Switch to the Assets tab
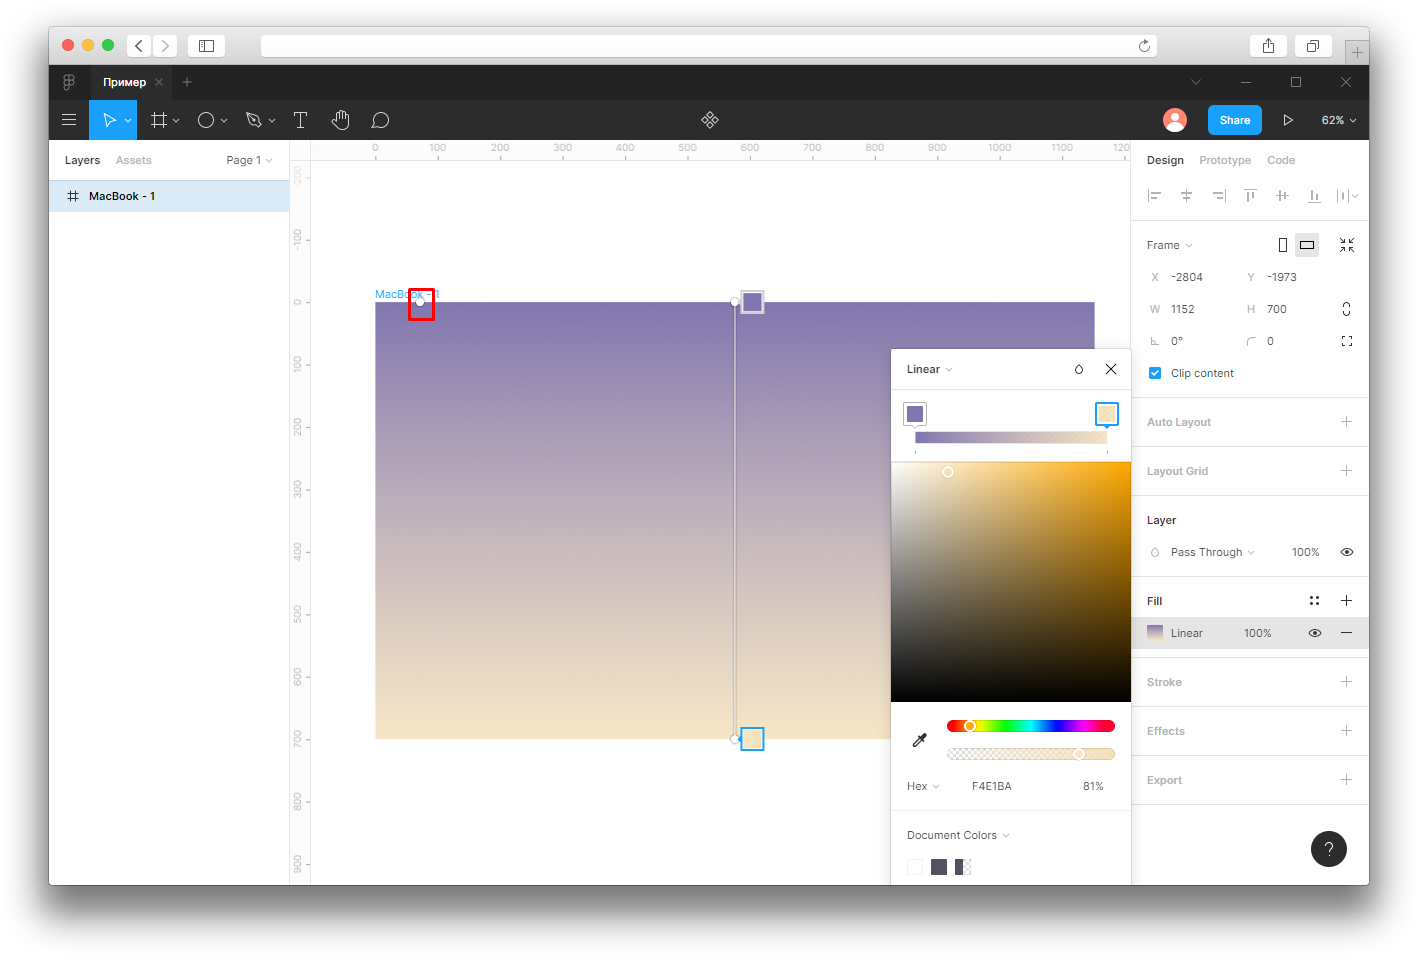 pyautogui.click(x=133, y=160)
